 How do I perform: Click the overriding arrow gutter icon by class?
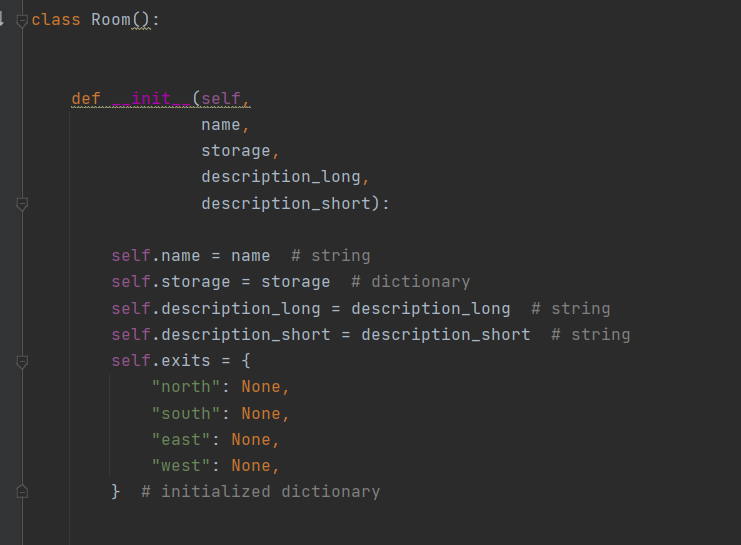point(1,19)
